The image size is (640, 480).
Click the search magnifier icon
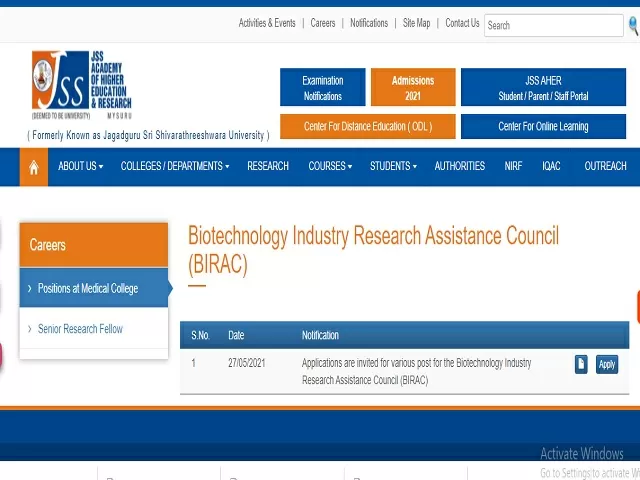coord(634,25)
